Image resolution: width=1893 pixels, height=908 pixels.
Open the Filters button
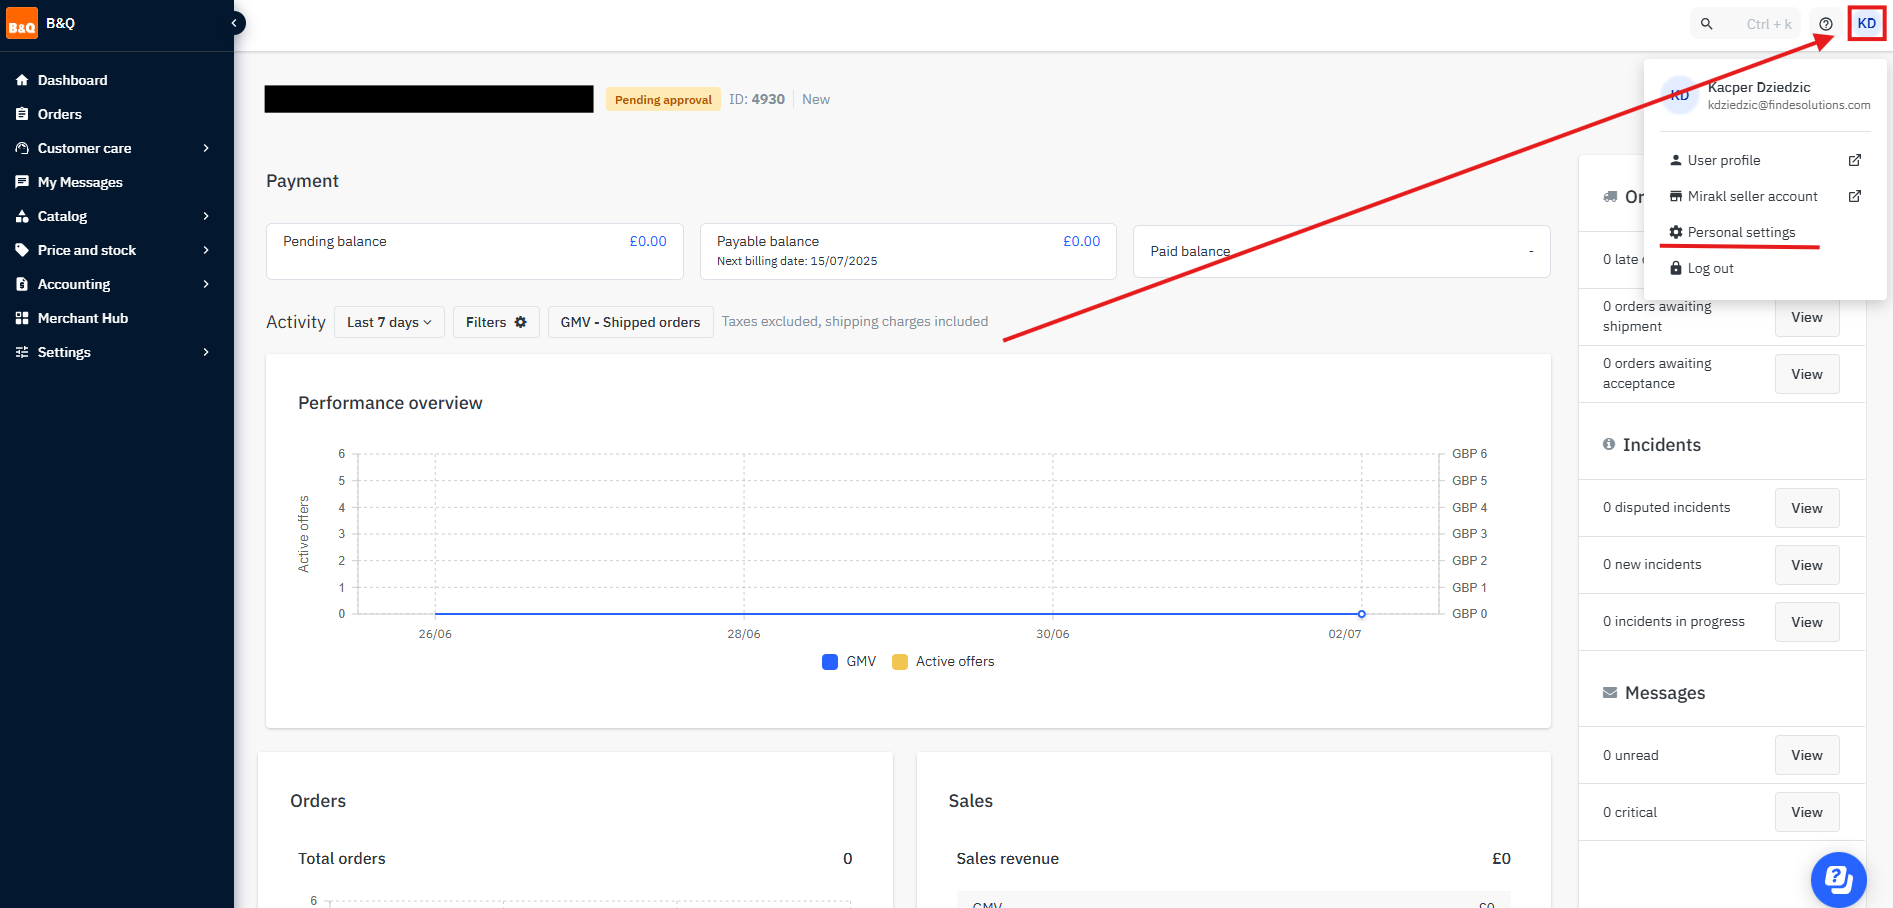[x=496, y=322]
